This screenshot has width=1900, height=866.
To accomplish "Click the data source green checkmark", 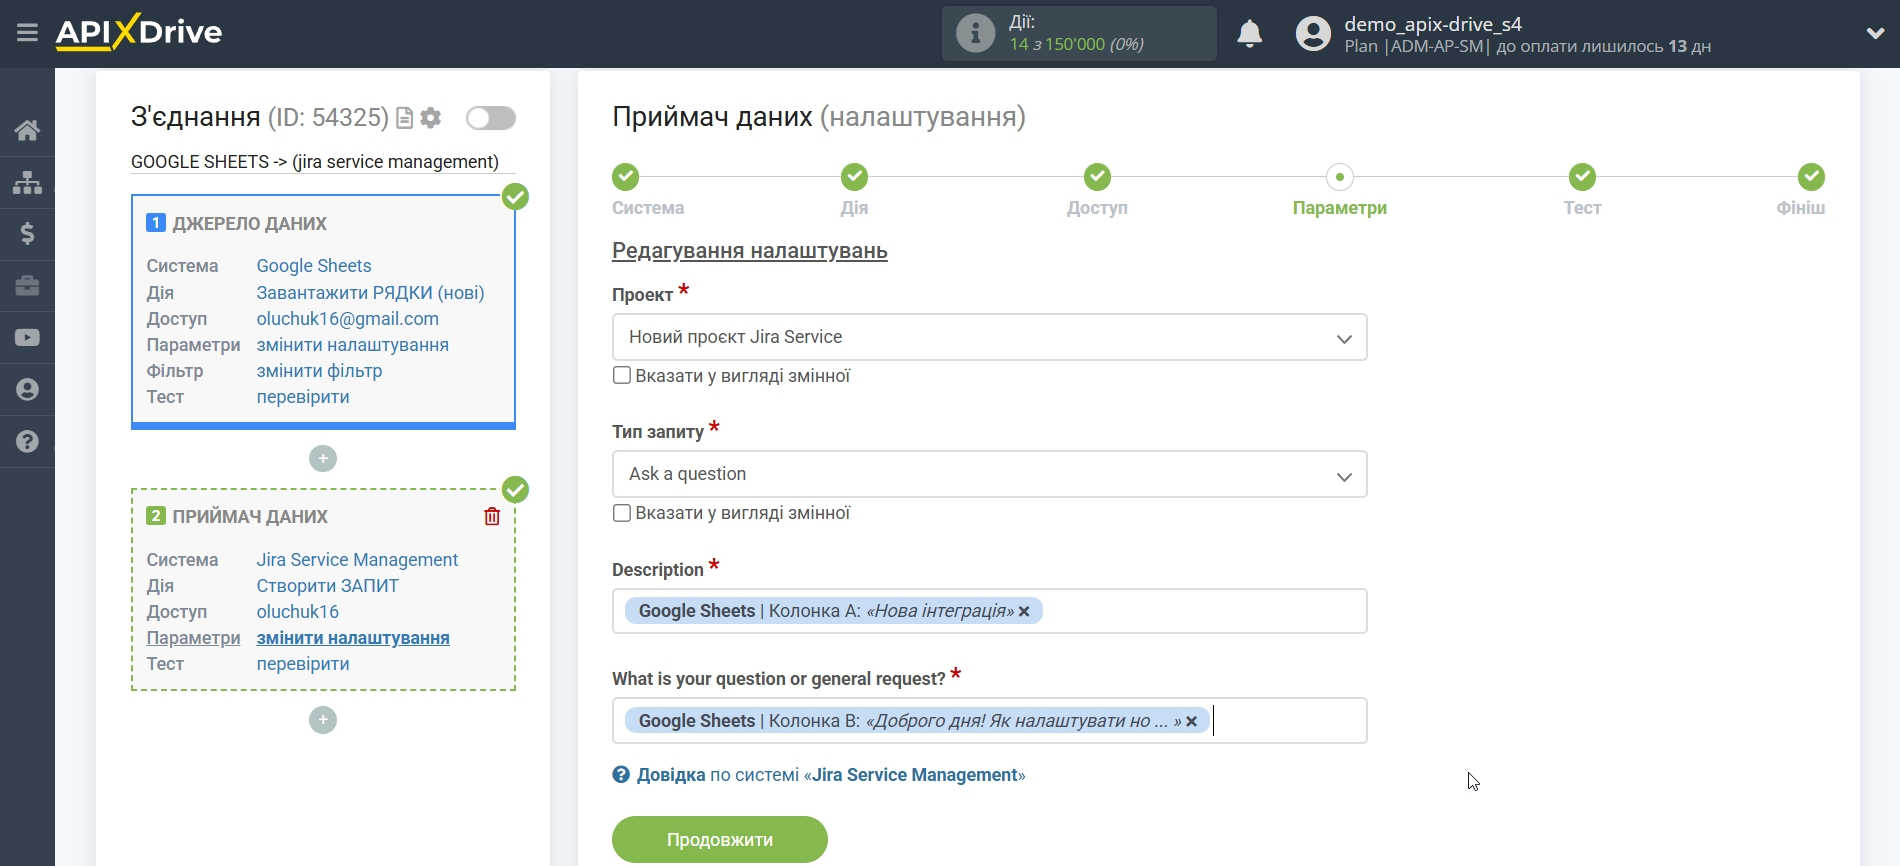I will (x=515, y=197).
